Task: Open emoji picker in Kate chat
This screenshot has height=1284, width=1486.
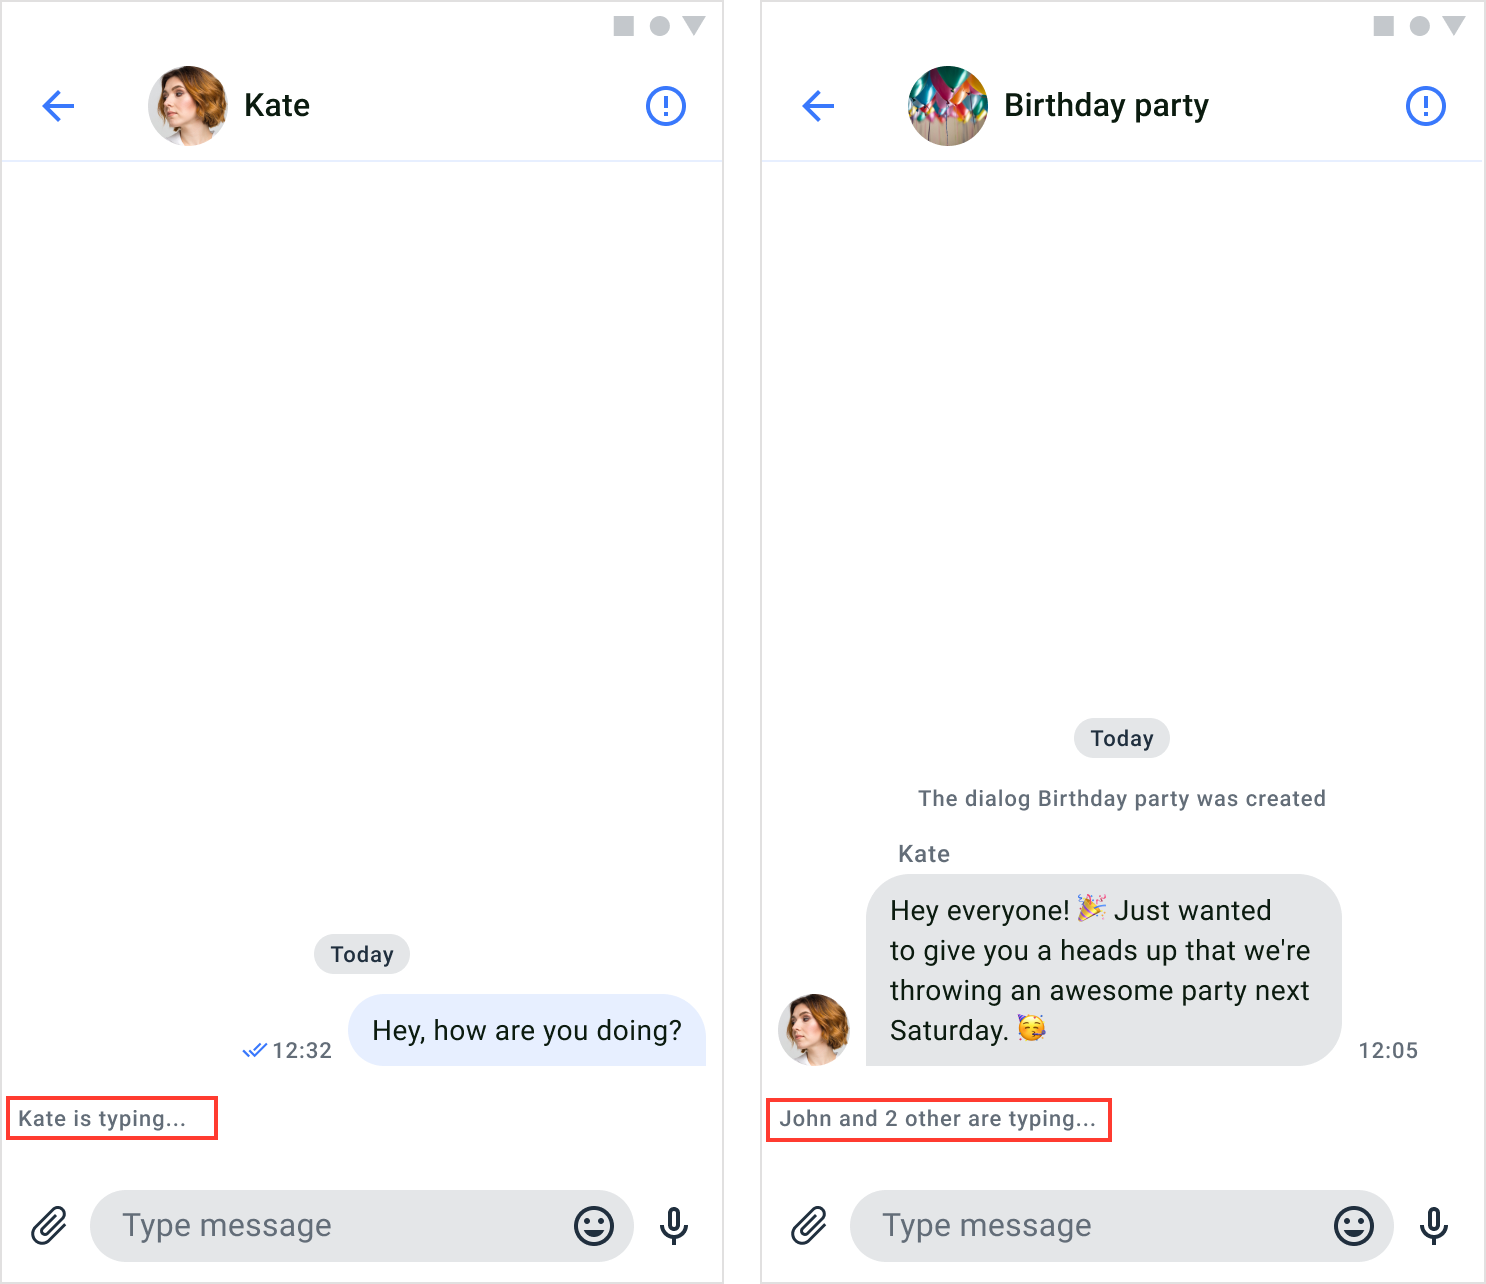Action: coord(594,1225)
